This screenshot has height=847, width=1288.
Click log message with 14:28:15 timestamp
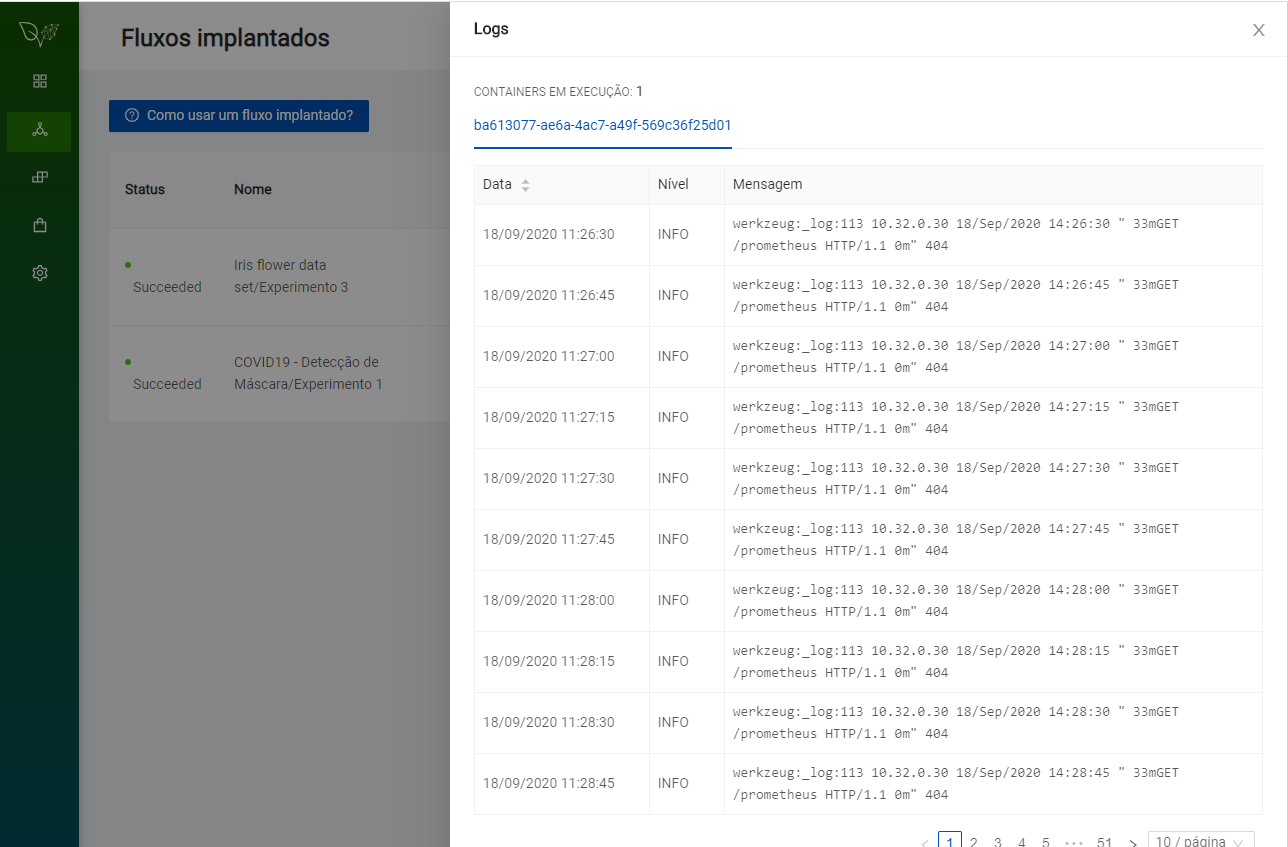tap(956, 662)
